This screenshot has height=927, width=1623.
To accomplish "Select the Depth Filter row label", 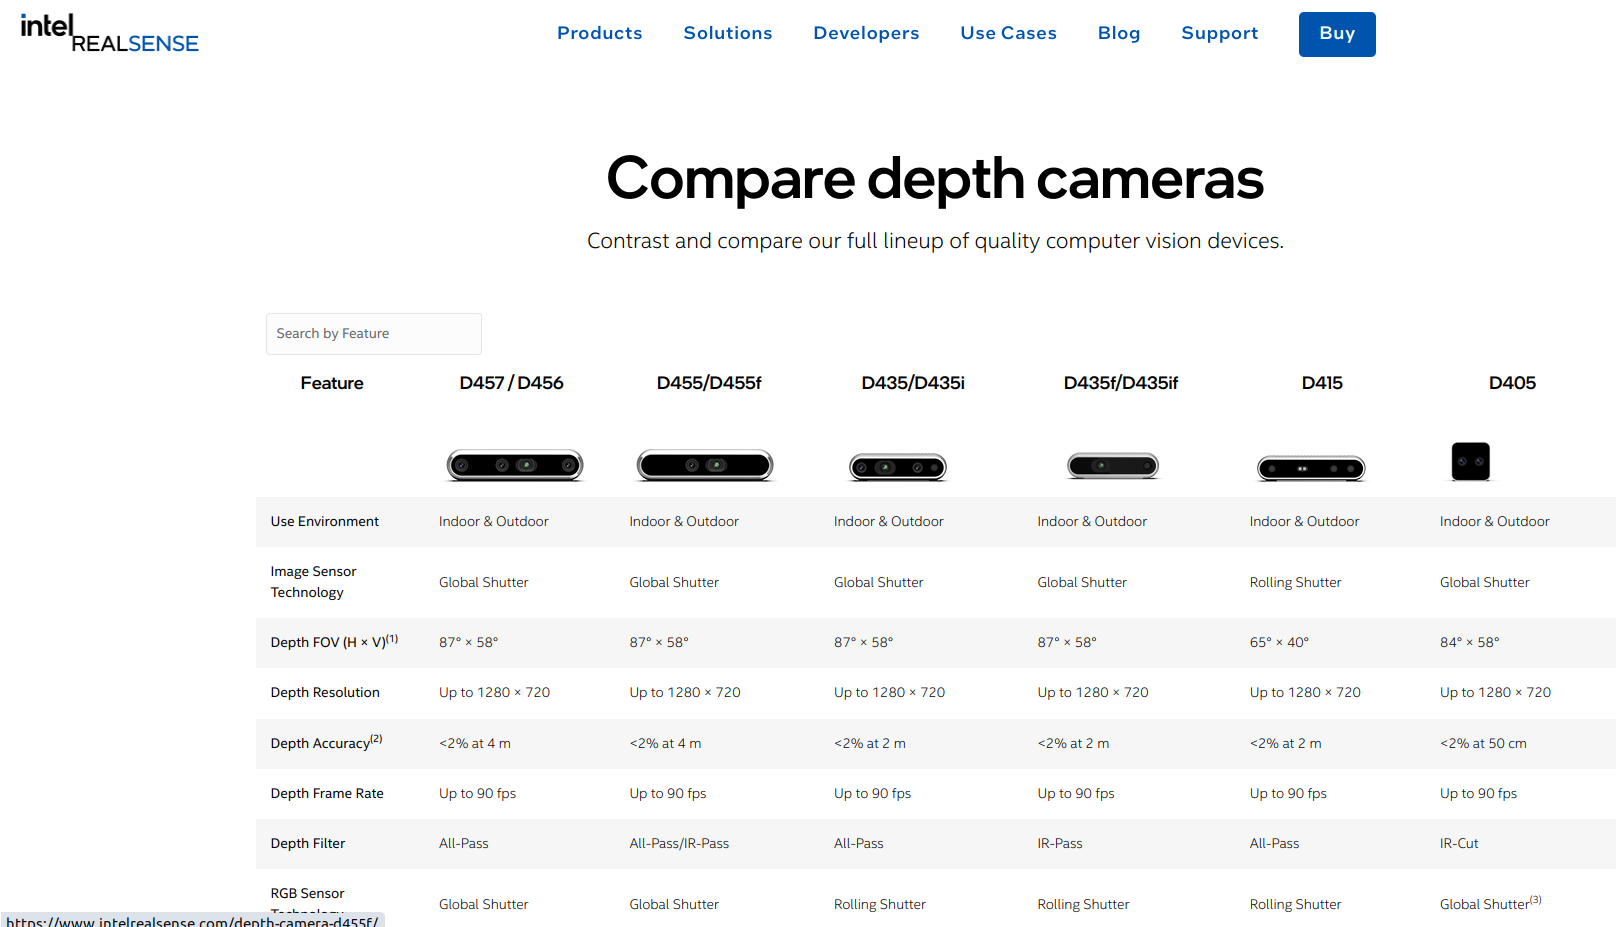I will [x=308, y=844].
